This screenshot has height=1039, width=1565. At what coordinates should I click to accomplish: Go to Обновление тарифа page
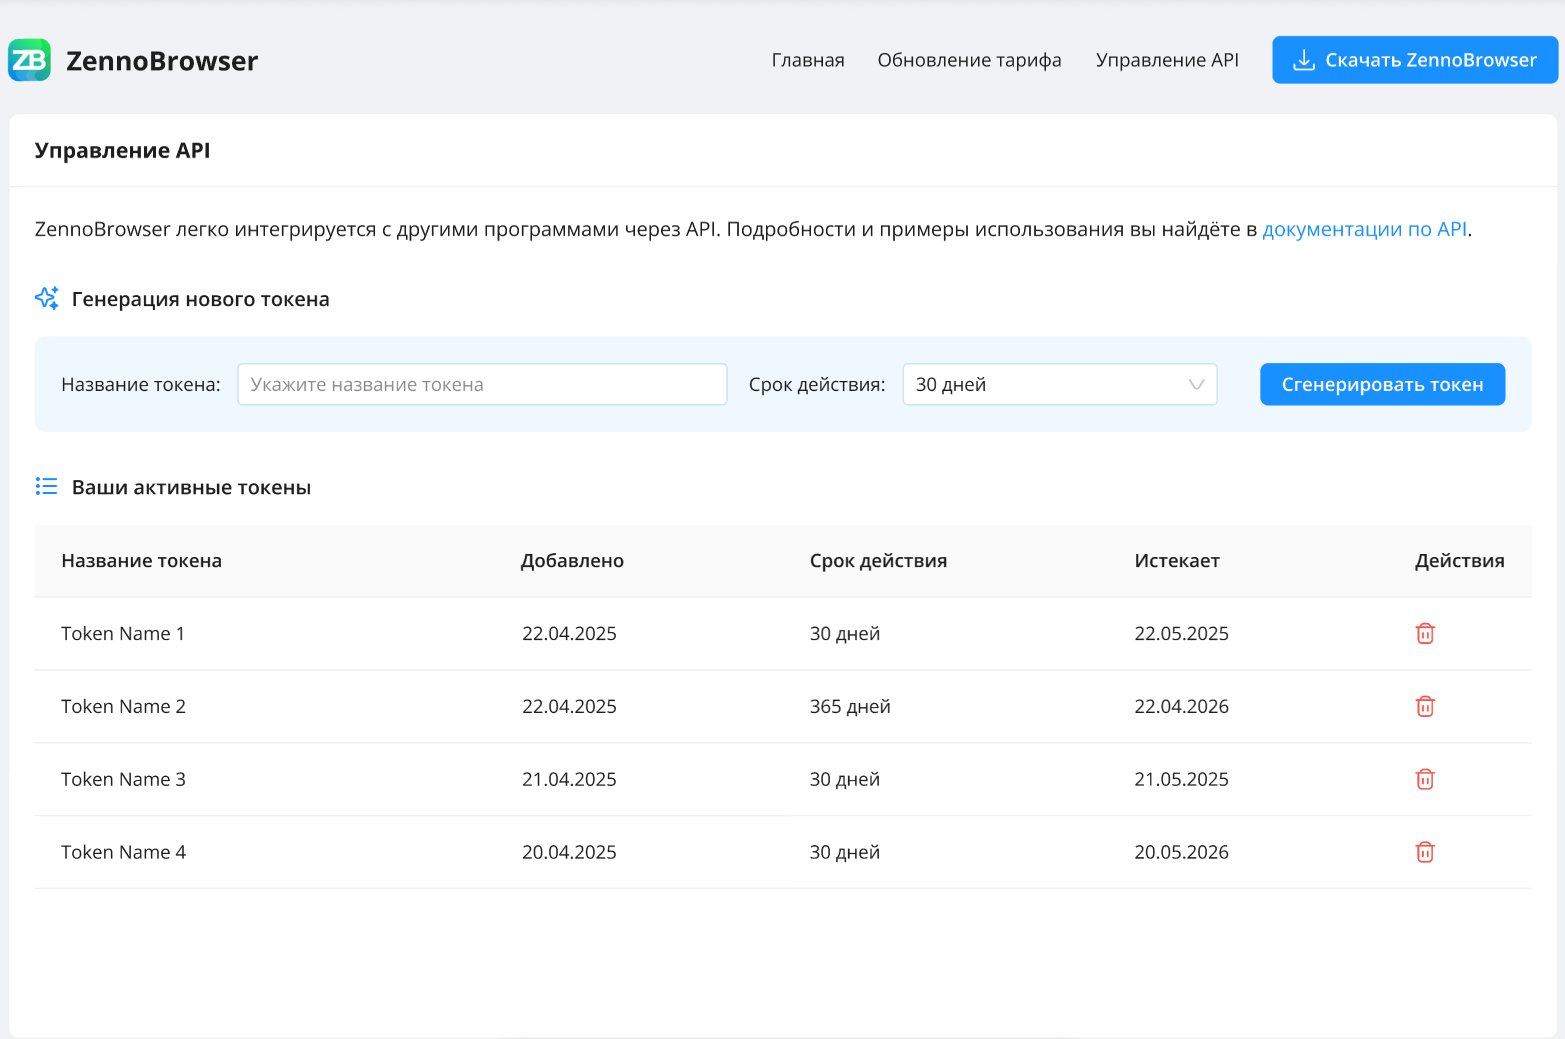tap(969, 60)
